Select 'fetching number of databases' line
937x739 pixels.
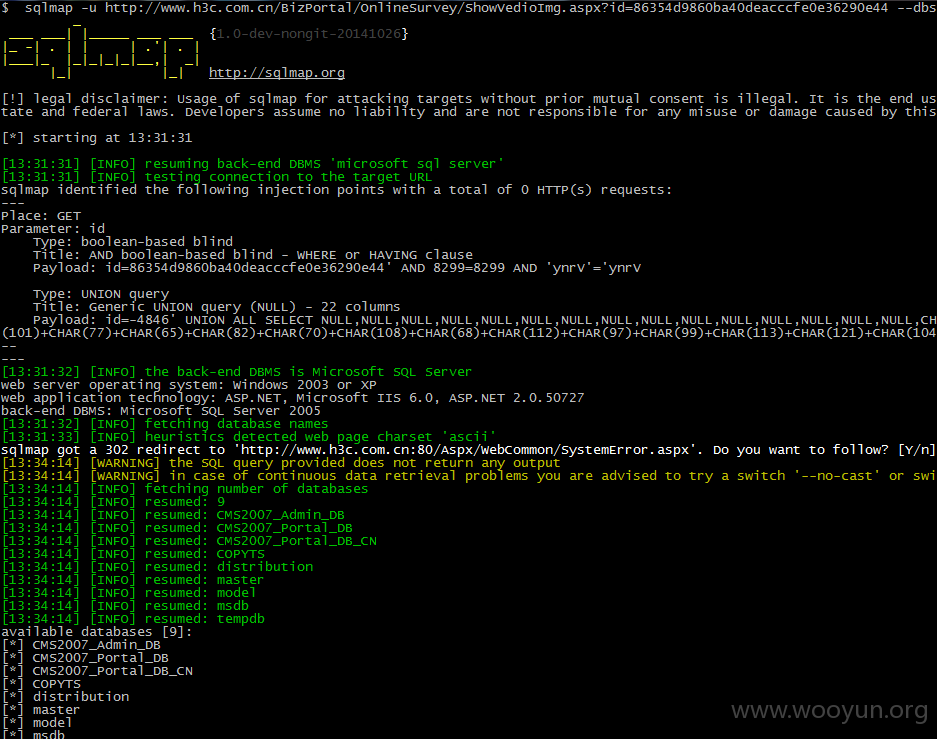click(x=185, y=489)
